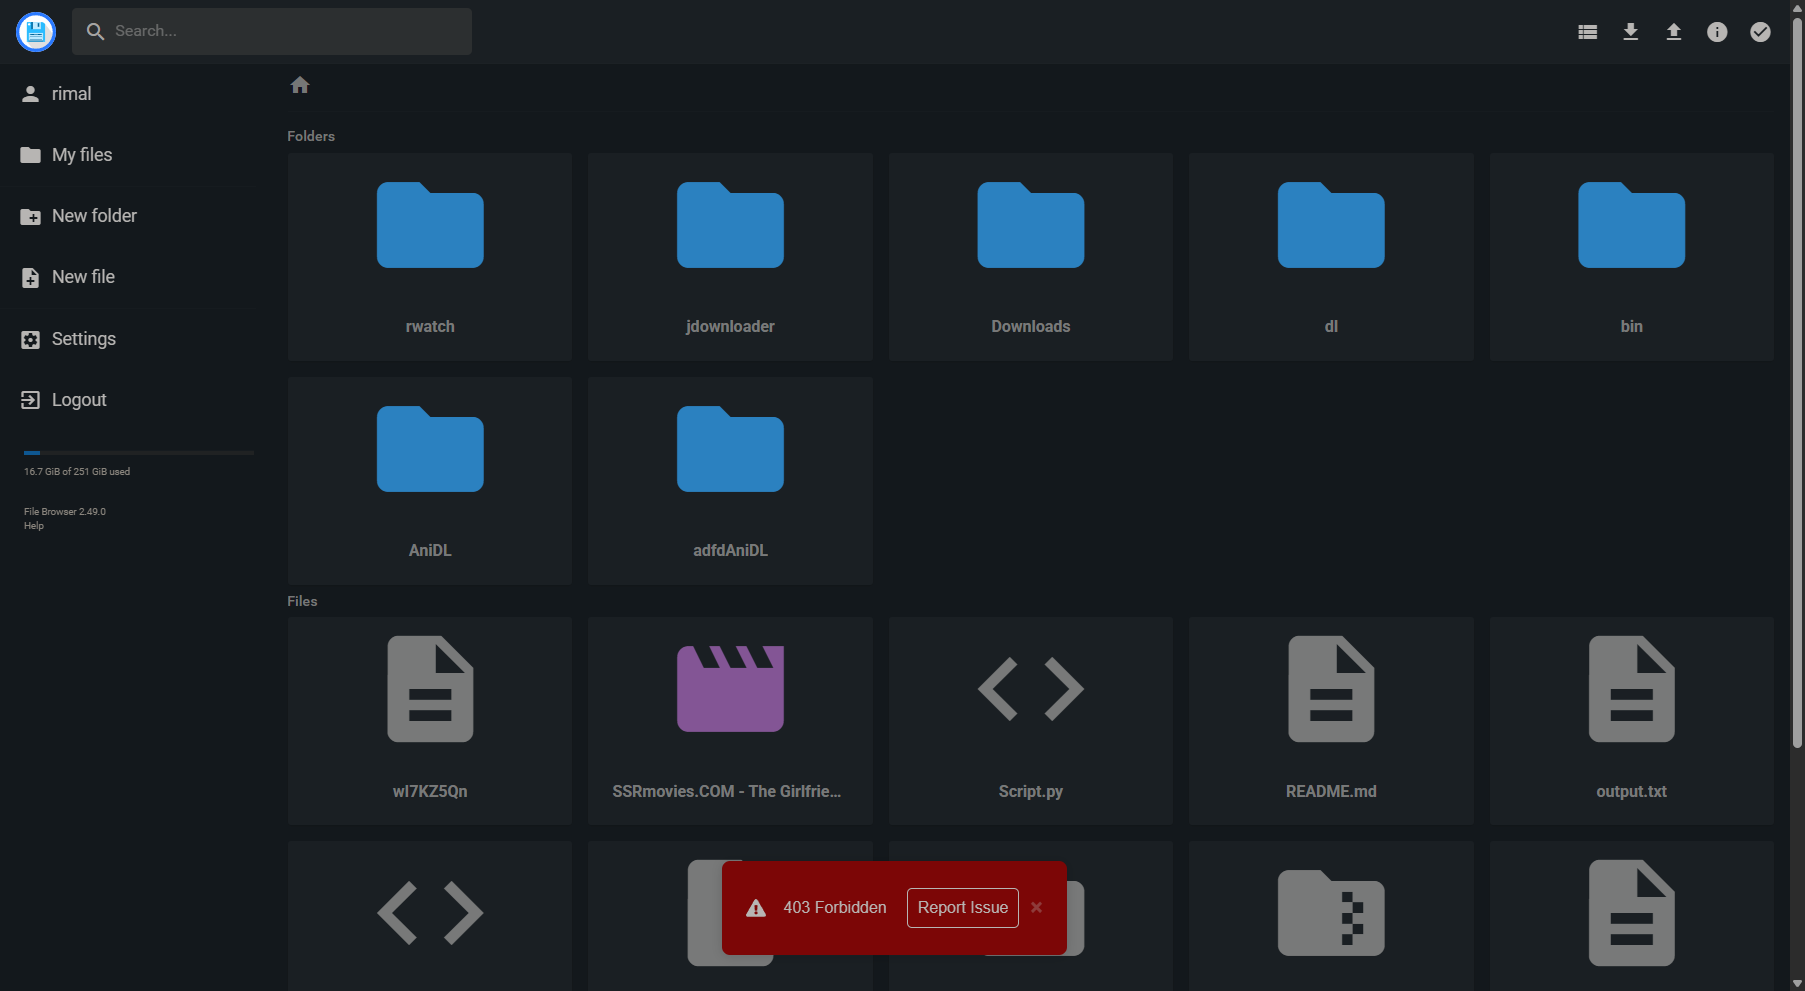Open the rwatch folder
The height and width of the screenshot is (991, 1805).
[430, 257]
